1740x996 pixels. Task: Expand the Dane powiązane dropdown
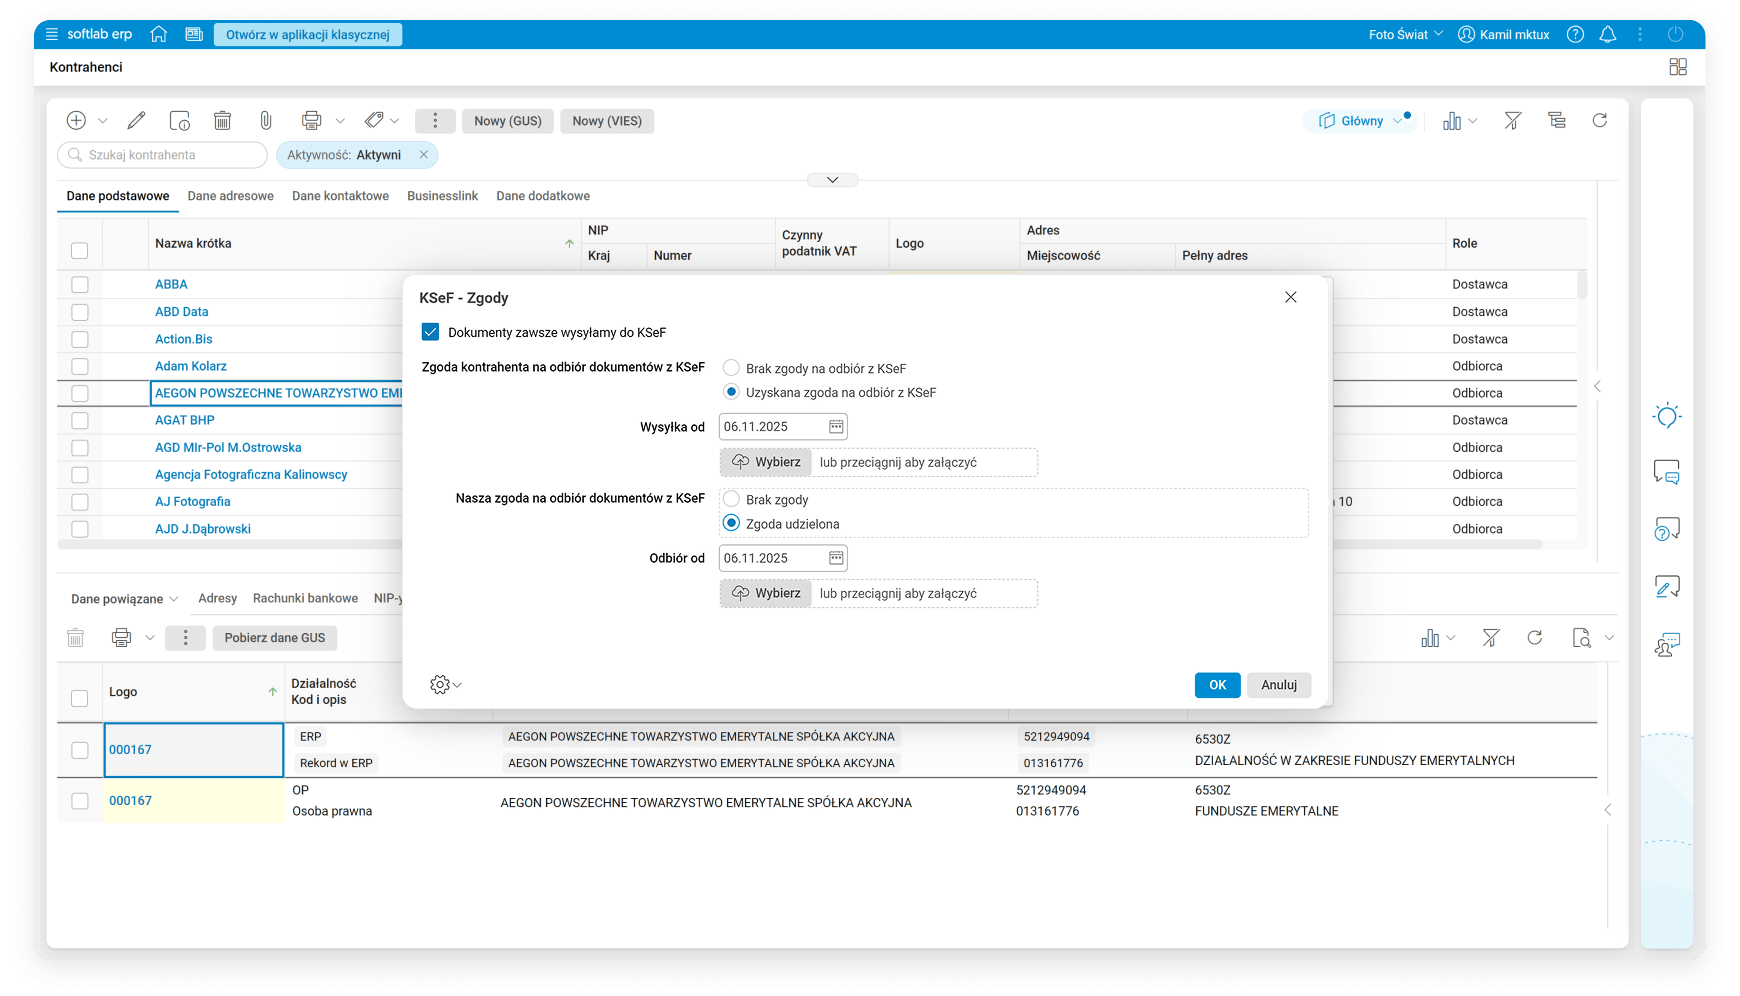pyautogui.click(x=124, y=599)
